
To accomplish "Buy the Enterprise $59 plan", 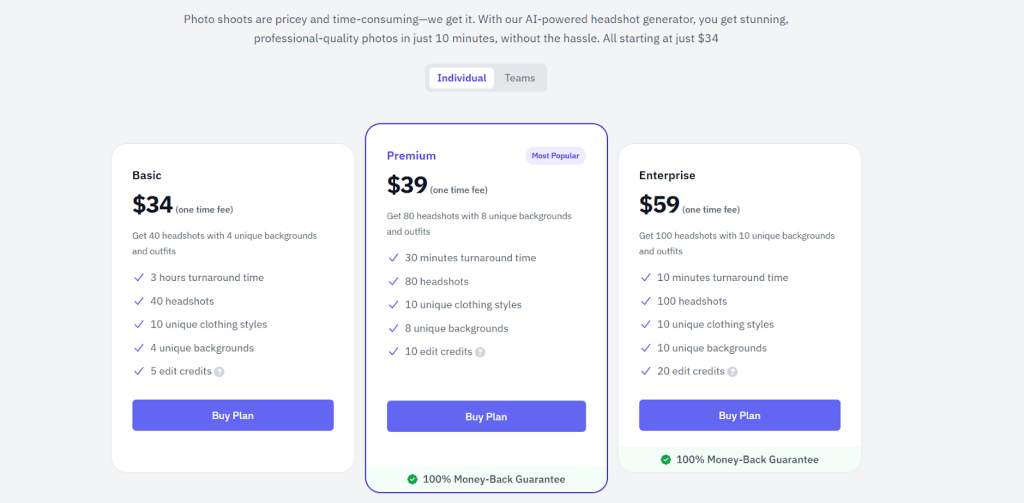I will 739,415.
